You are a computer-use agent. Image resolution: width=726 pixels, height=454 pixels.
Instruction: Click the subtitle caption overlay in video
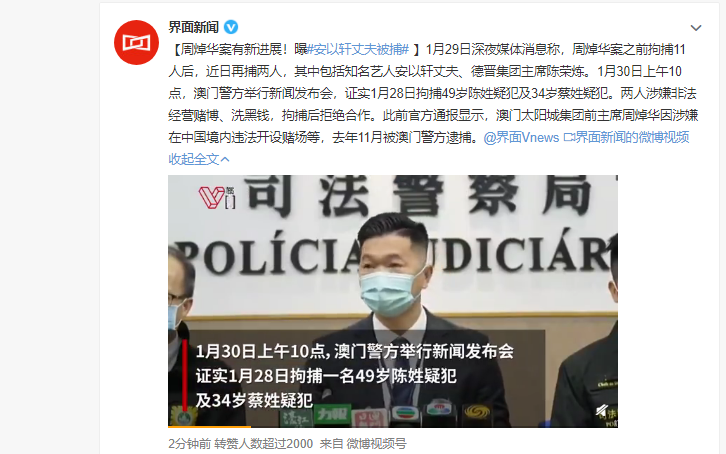click(354, 376)
